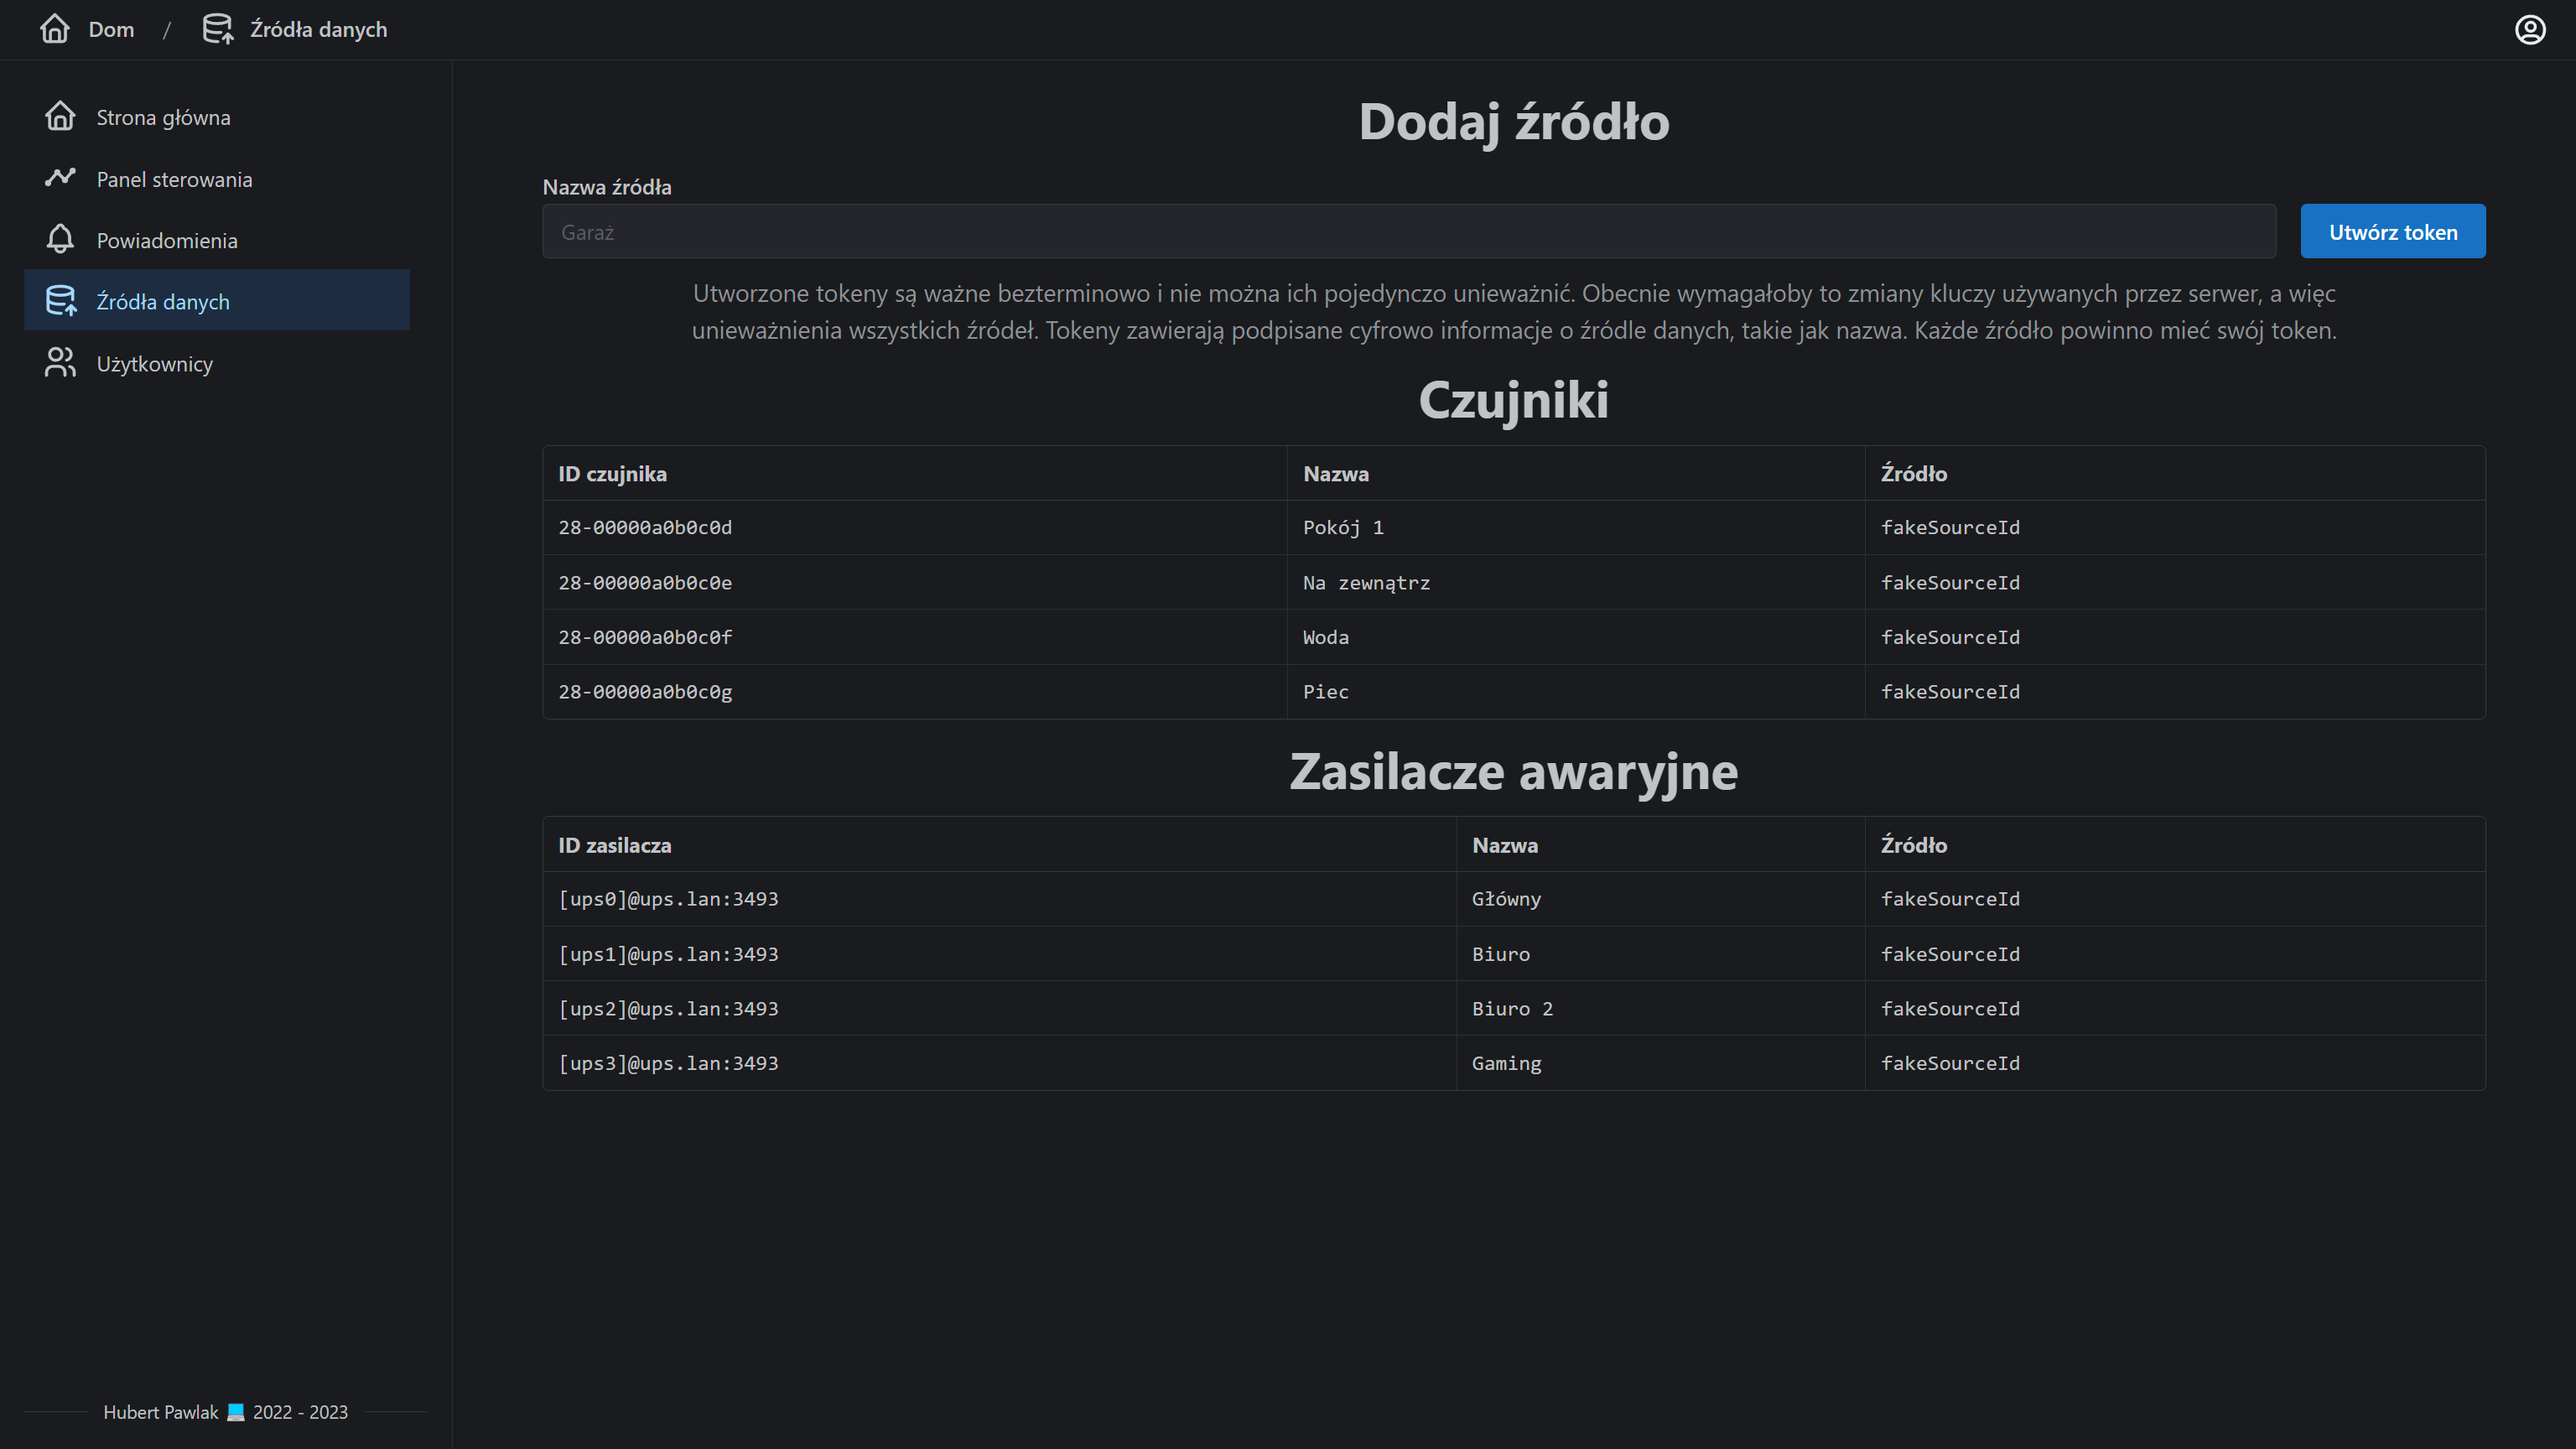Click the Powiadomienia bell icon

coord(60,240)
